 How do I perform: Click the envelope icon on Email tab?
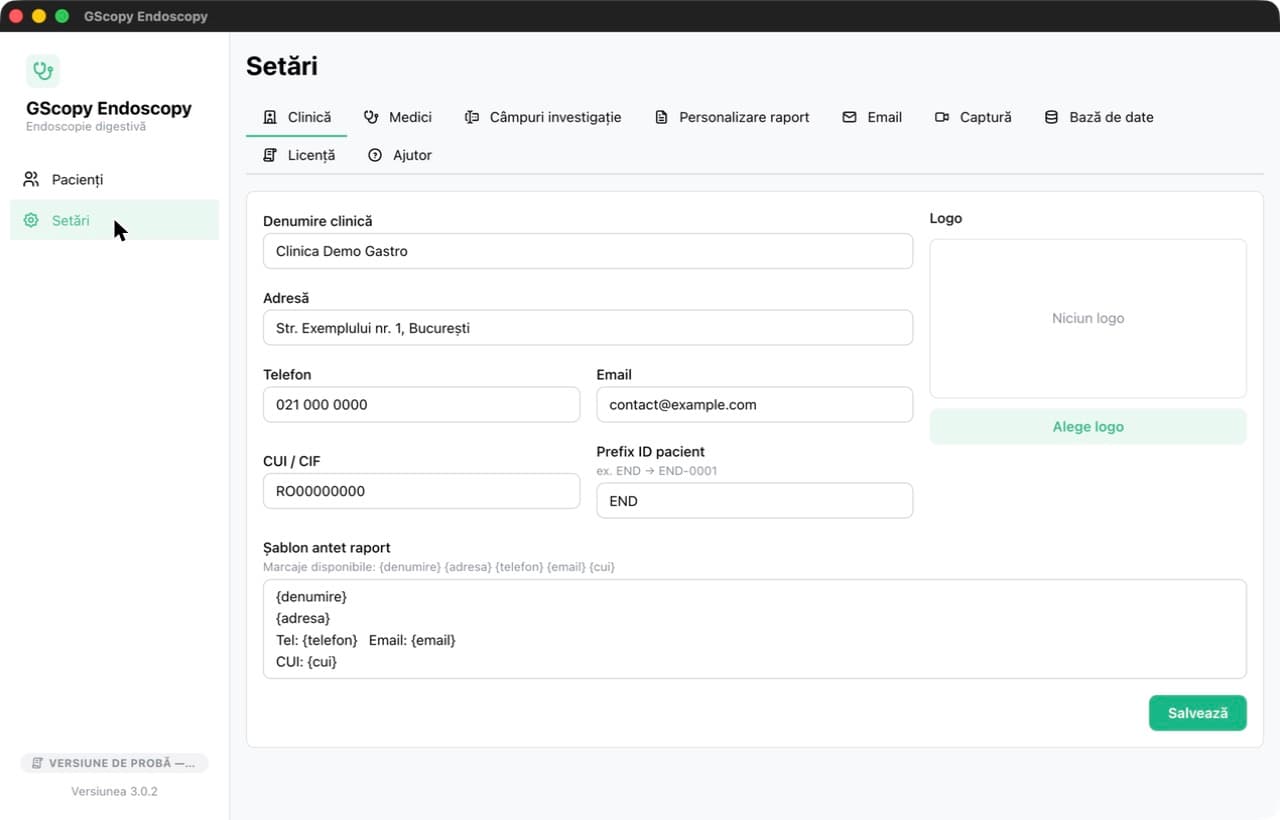tap(849, 117)
